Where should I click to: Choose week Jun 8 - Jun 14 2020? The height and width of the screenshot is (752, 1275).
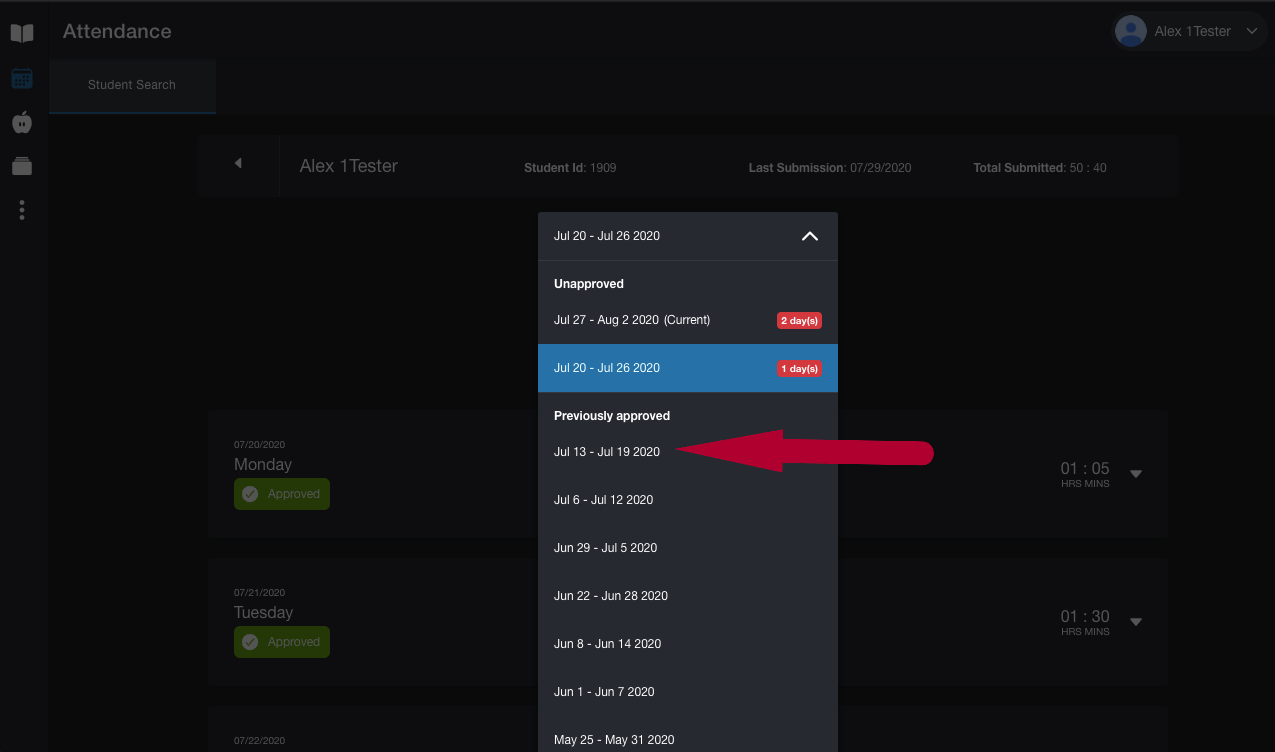(688, 644)
